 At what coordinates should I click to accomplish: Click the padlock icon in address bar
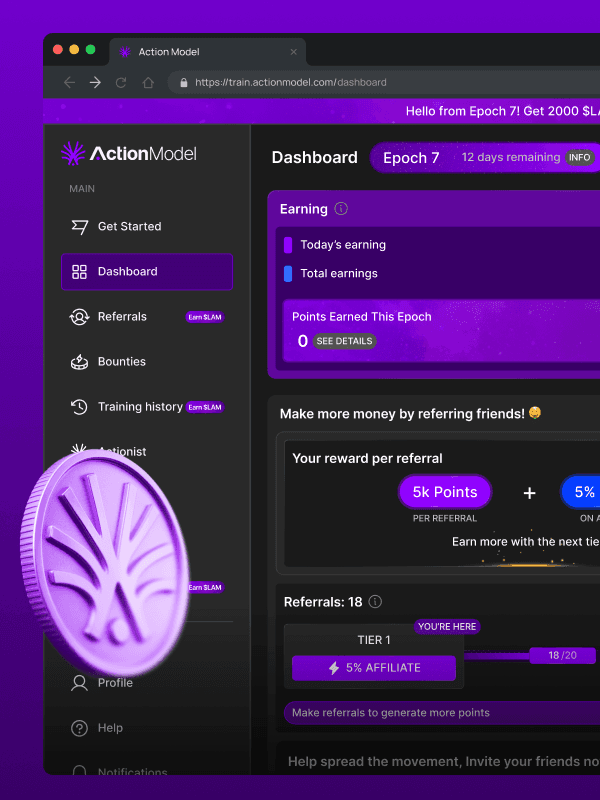(184, 83)
